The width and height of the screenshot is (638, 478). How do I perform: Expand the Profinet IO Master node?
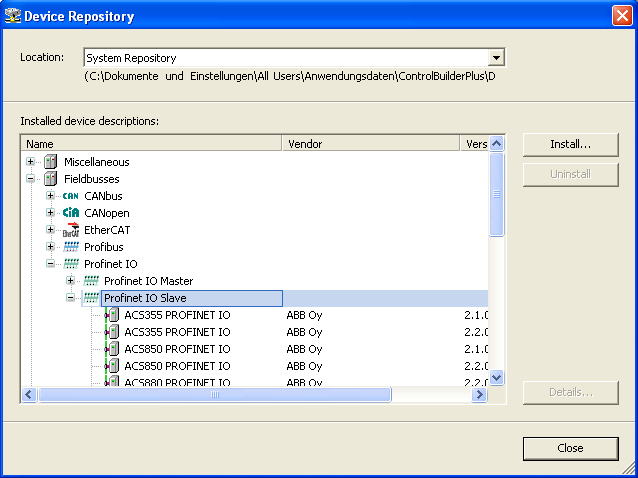(71, 281)
